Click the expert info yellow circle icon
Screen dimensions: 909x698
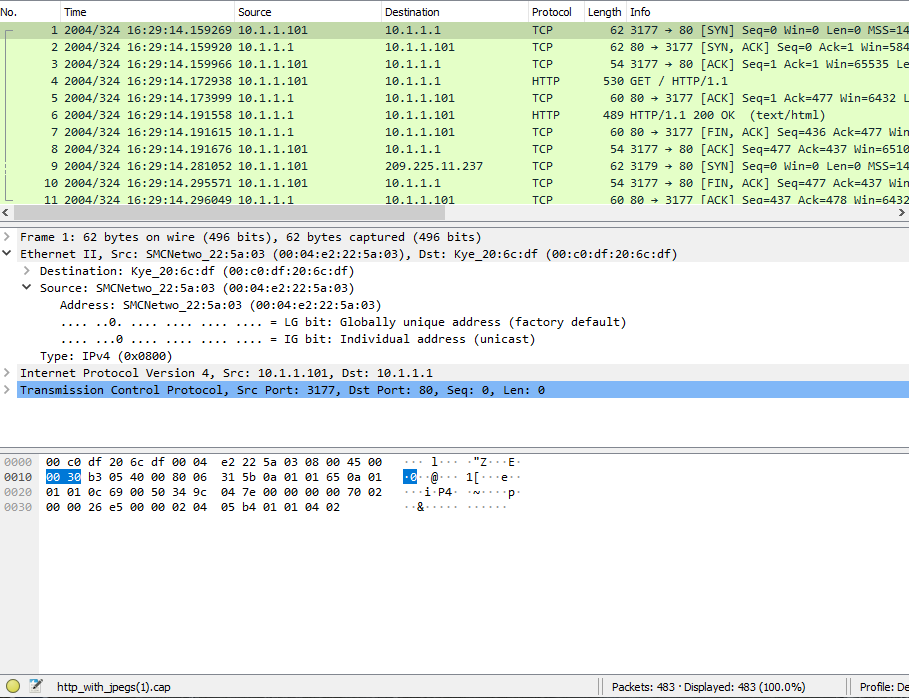click(13, 687)
